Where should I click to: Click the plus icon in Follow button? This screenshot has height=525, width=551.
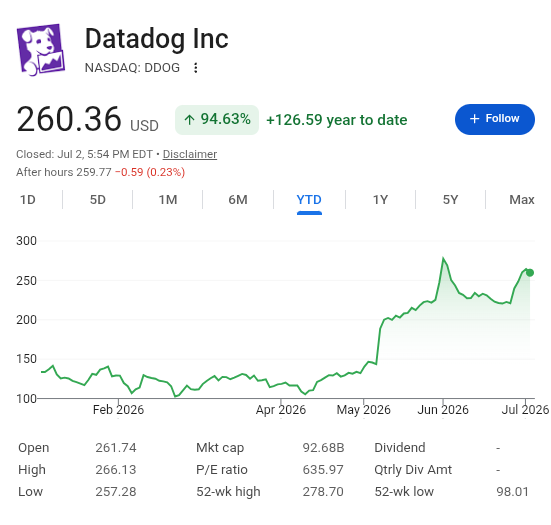(474, 119)
